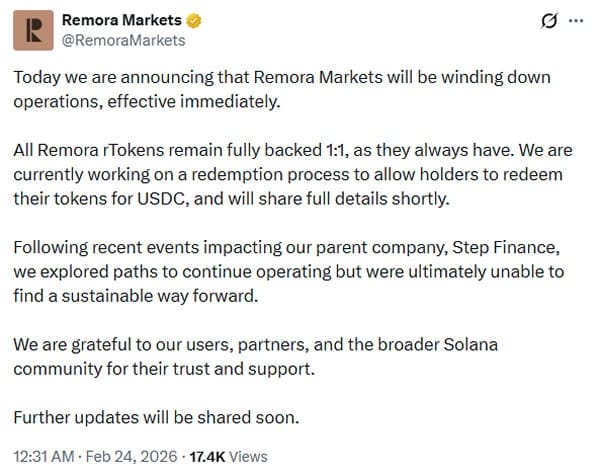Open the three-dot more options menu
Screen dimensions: 600x476
(576, 20)
